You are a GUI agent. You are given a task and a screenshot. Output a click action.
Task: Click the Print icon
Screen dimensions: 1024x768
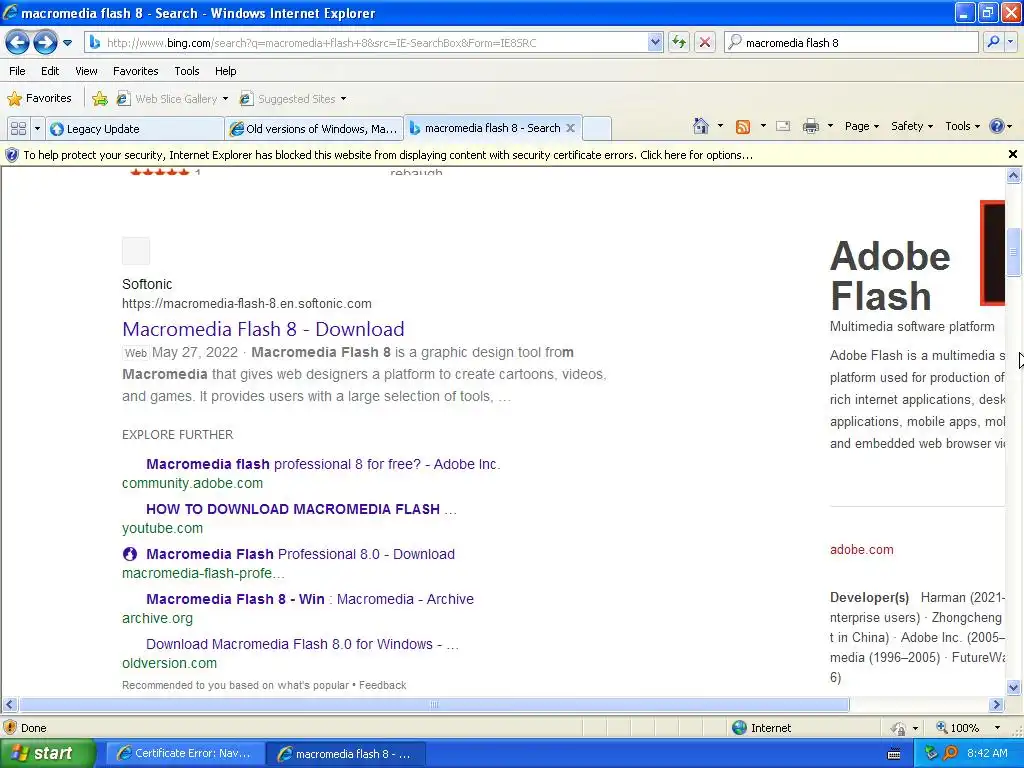[x=810, y=126]
